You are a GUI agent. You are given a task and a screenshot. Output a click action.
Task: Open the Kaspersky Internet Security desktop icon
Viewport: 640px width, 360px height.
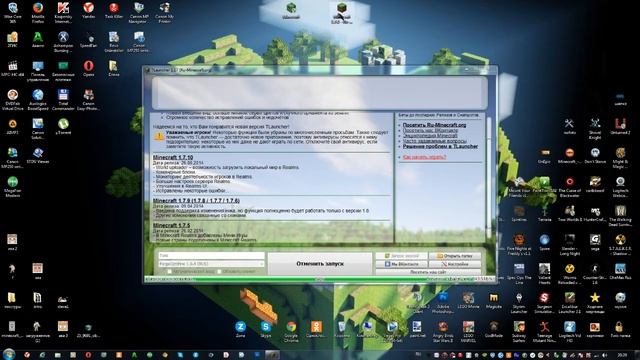63,11
